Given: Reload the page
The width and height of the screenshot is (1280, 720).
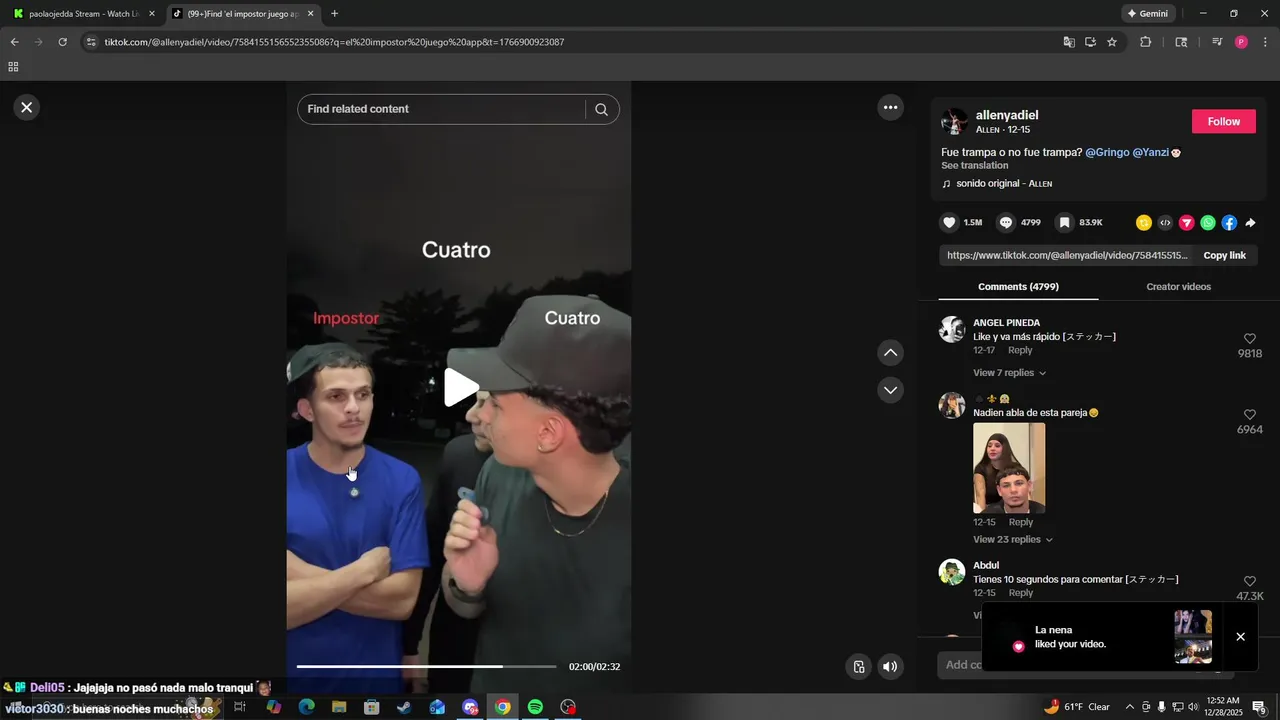Looking at the screenshot, I should [62, 42].
